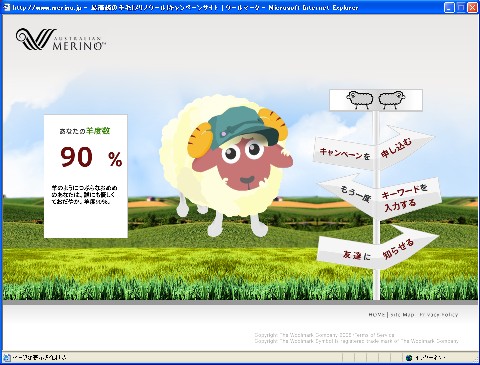Click the left sheep icon on signboard
This screenshot has height=365, width=480.
(x=359, y=100)
